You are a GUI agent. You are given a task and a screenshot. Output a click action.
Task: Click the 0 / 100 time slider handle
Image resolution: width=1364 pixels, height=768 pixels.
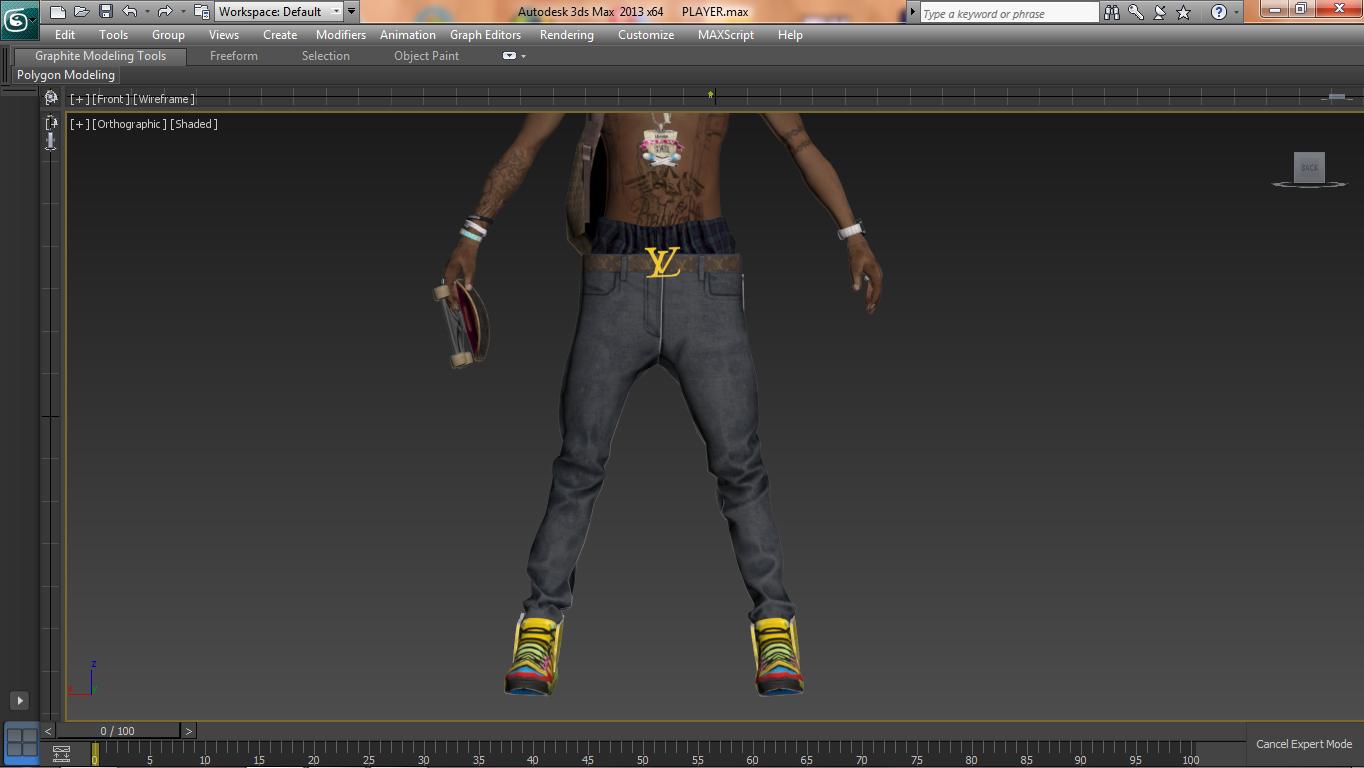point(118,731)
